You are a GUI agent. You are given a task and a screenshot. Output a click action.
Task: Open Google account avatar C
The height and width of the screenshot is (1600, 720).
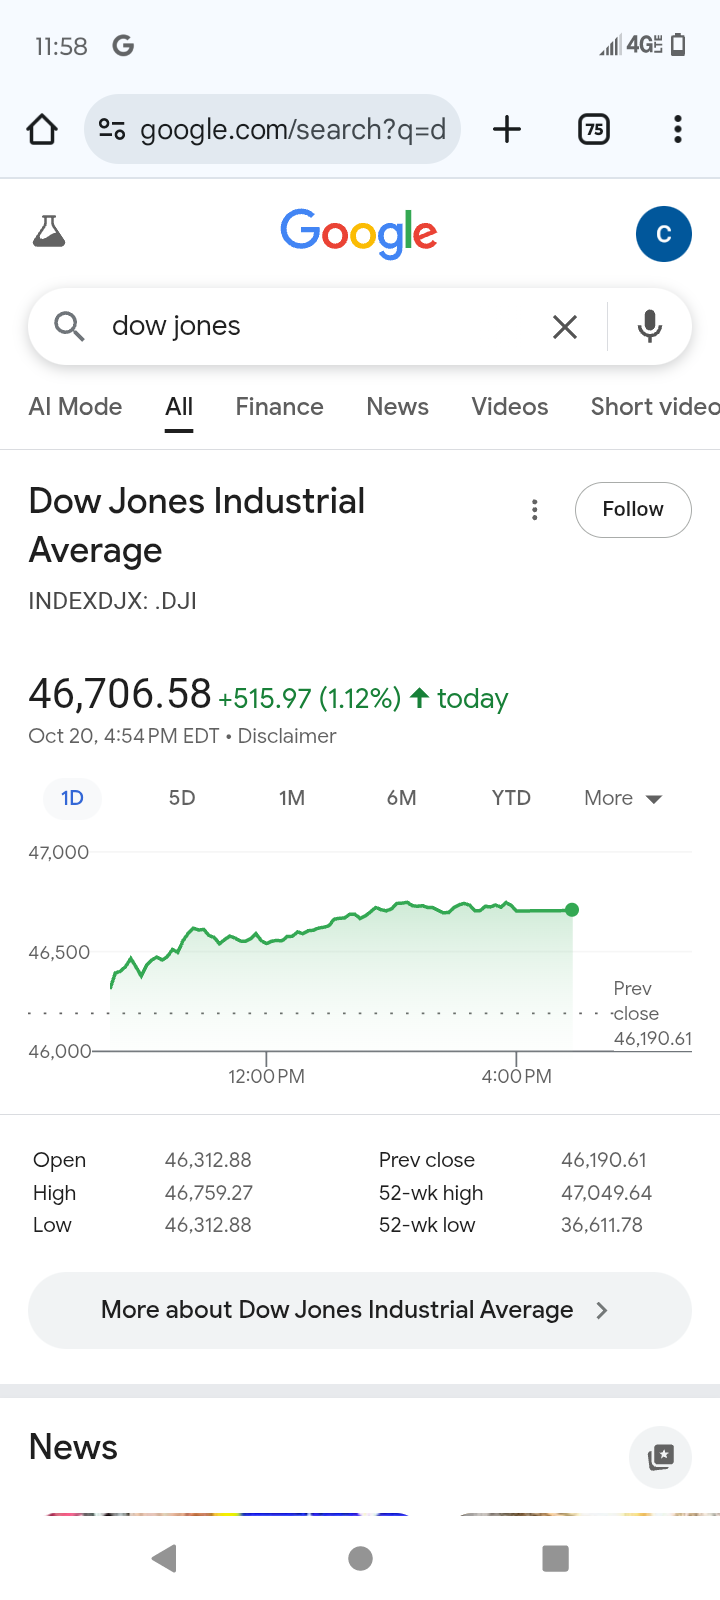pos(663,234)
